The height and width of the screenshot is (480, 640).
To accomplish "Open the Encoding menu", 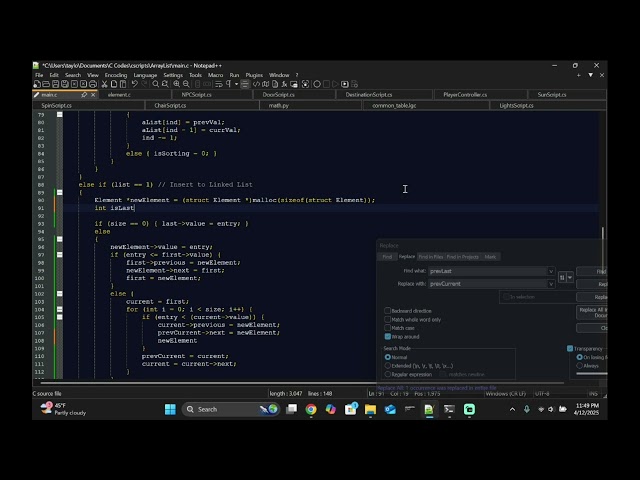I will 116,75.
